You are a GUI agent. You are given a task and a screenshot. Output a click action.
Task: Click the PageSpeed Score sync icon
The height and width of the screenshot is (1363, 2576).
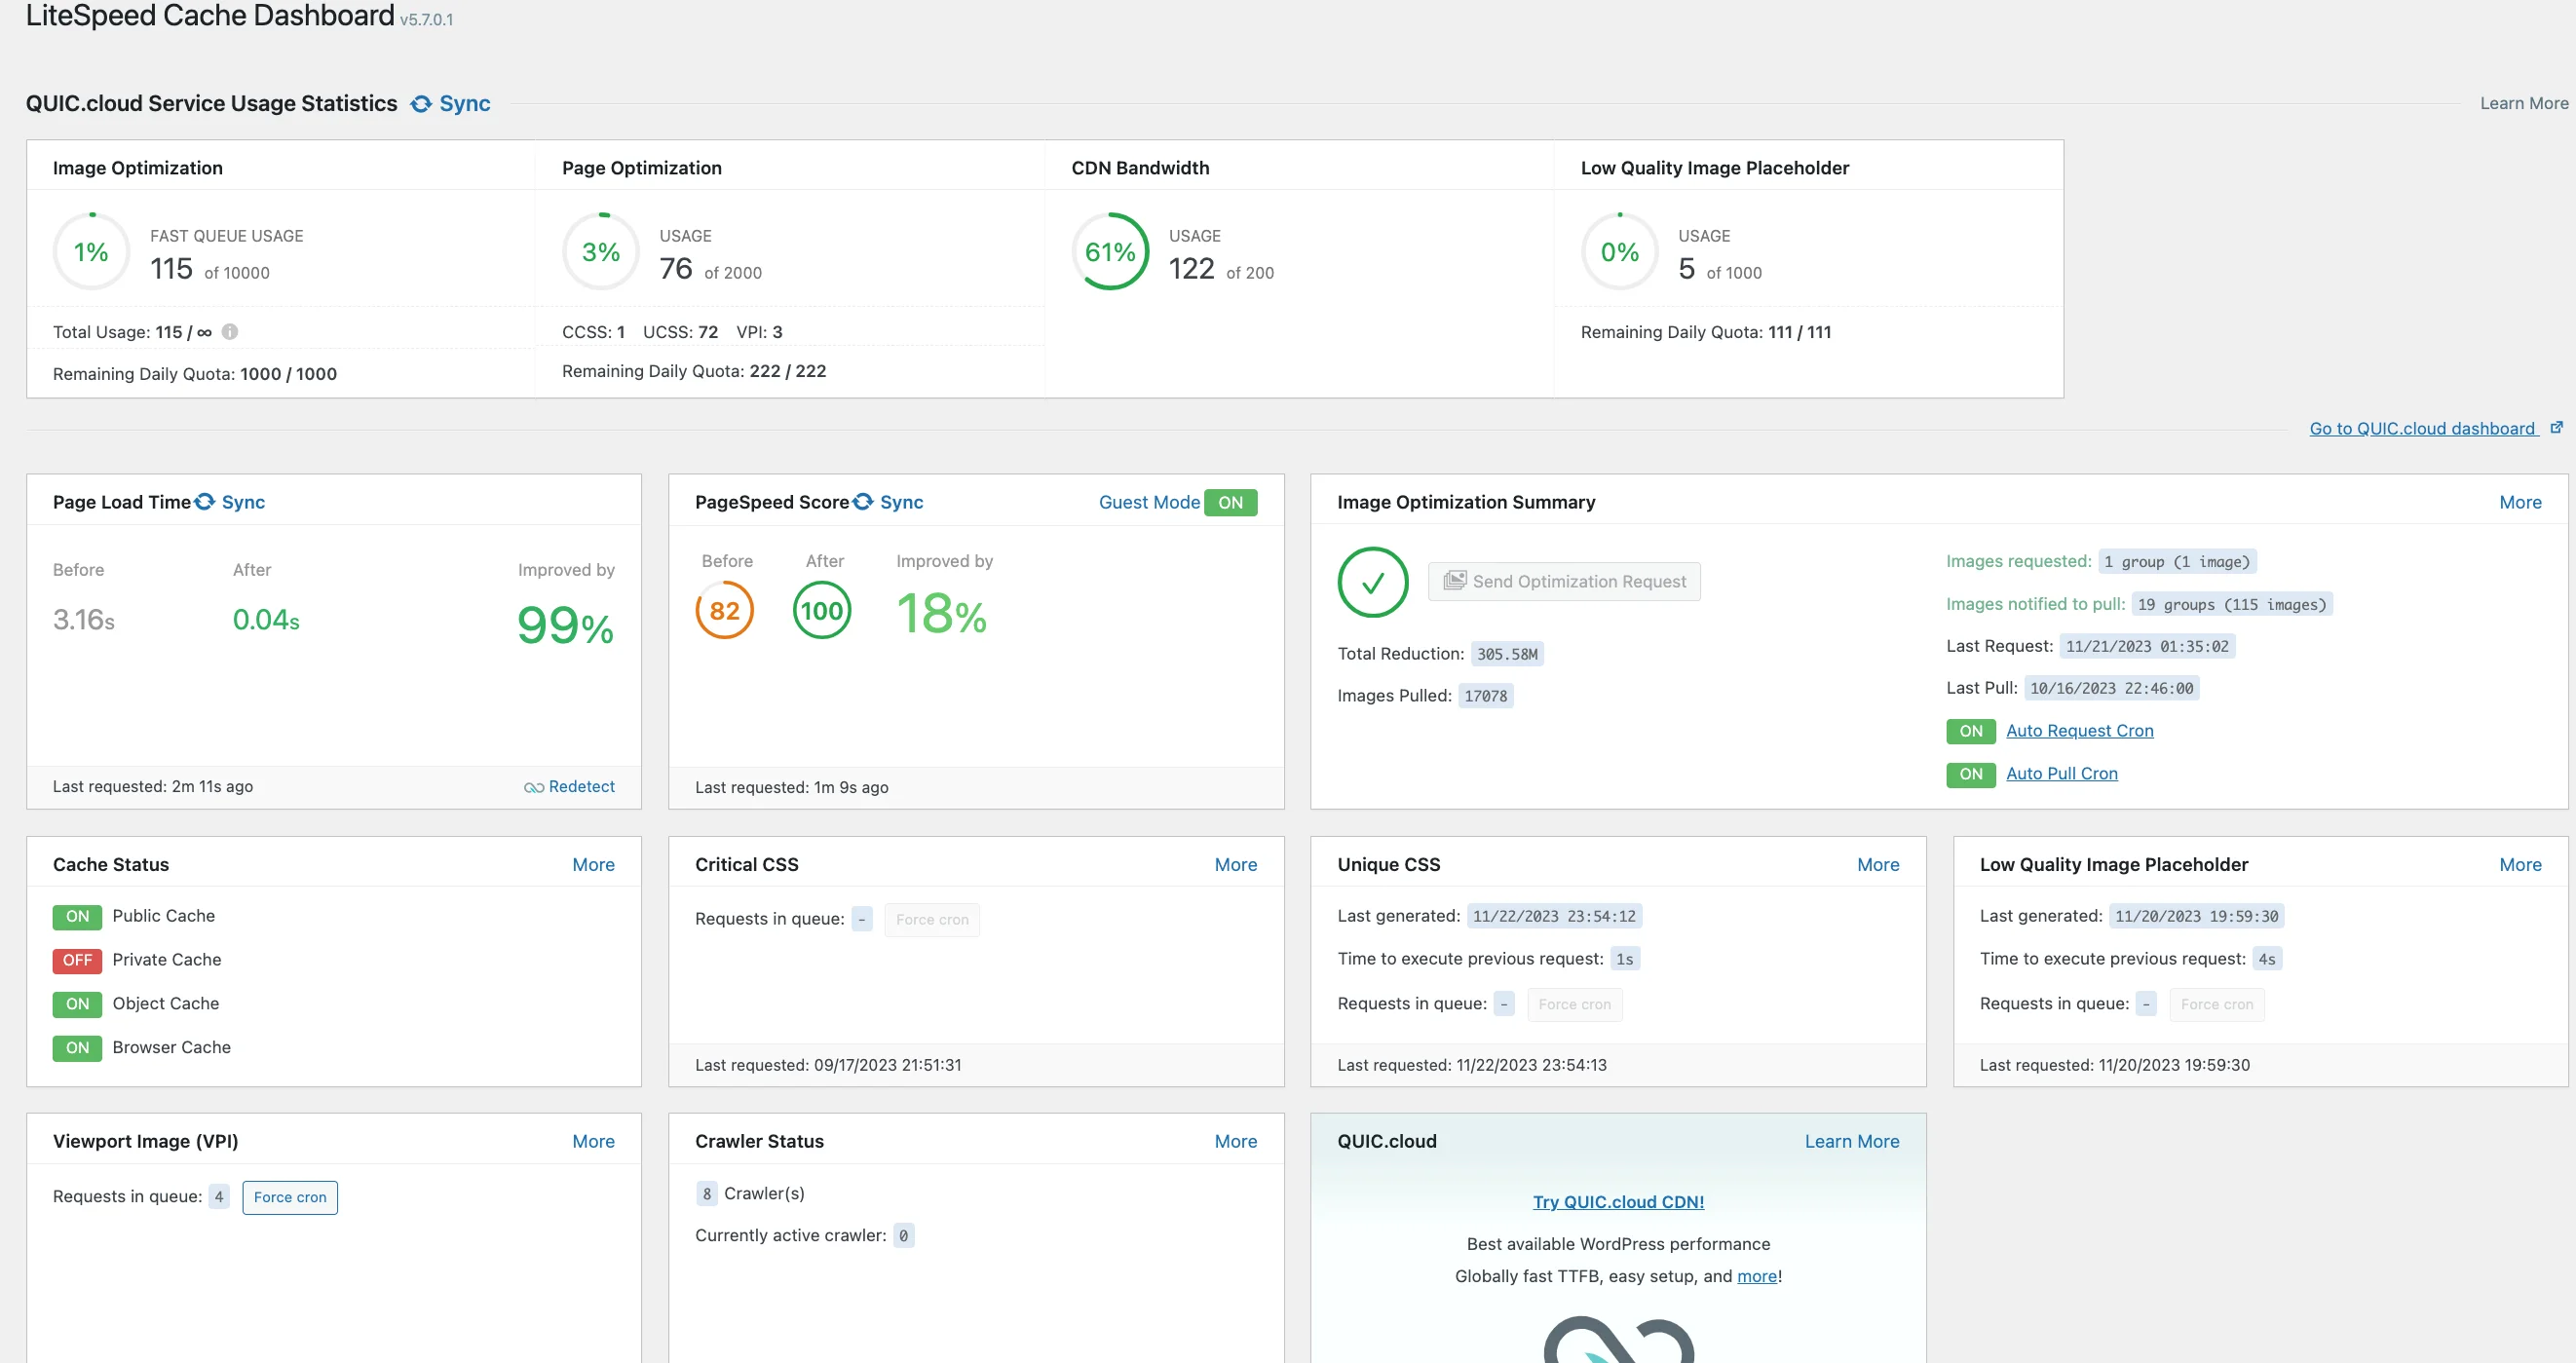point(863,502)
